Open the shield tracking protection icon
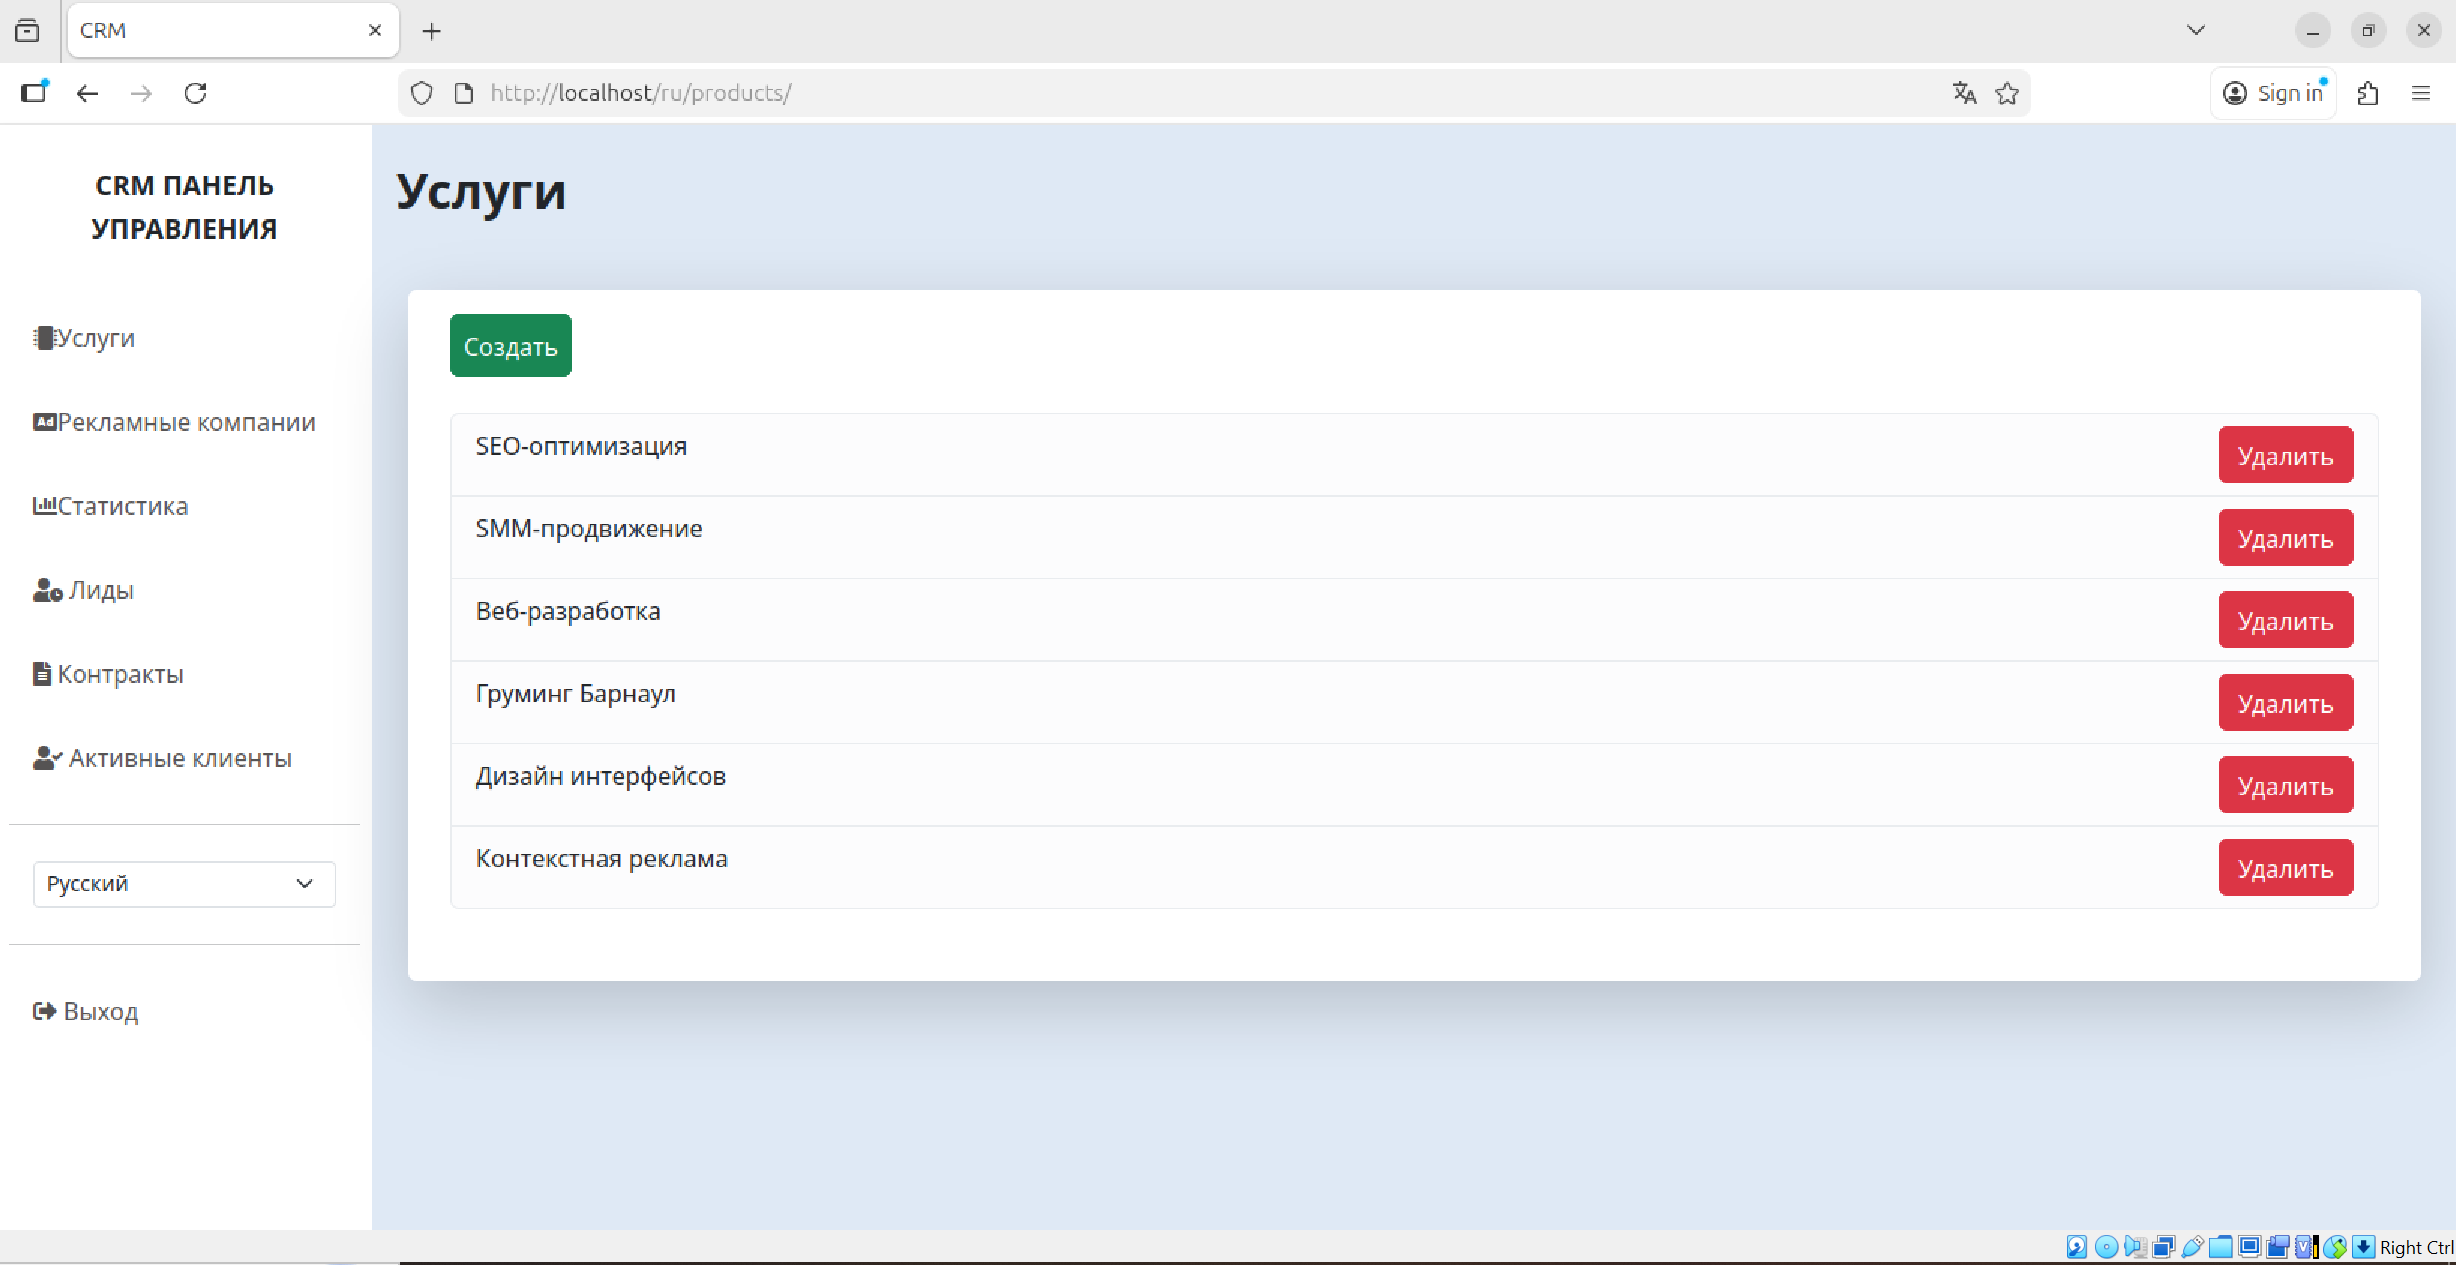 click(x=422, y=93)
